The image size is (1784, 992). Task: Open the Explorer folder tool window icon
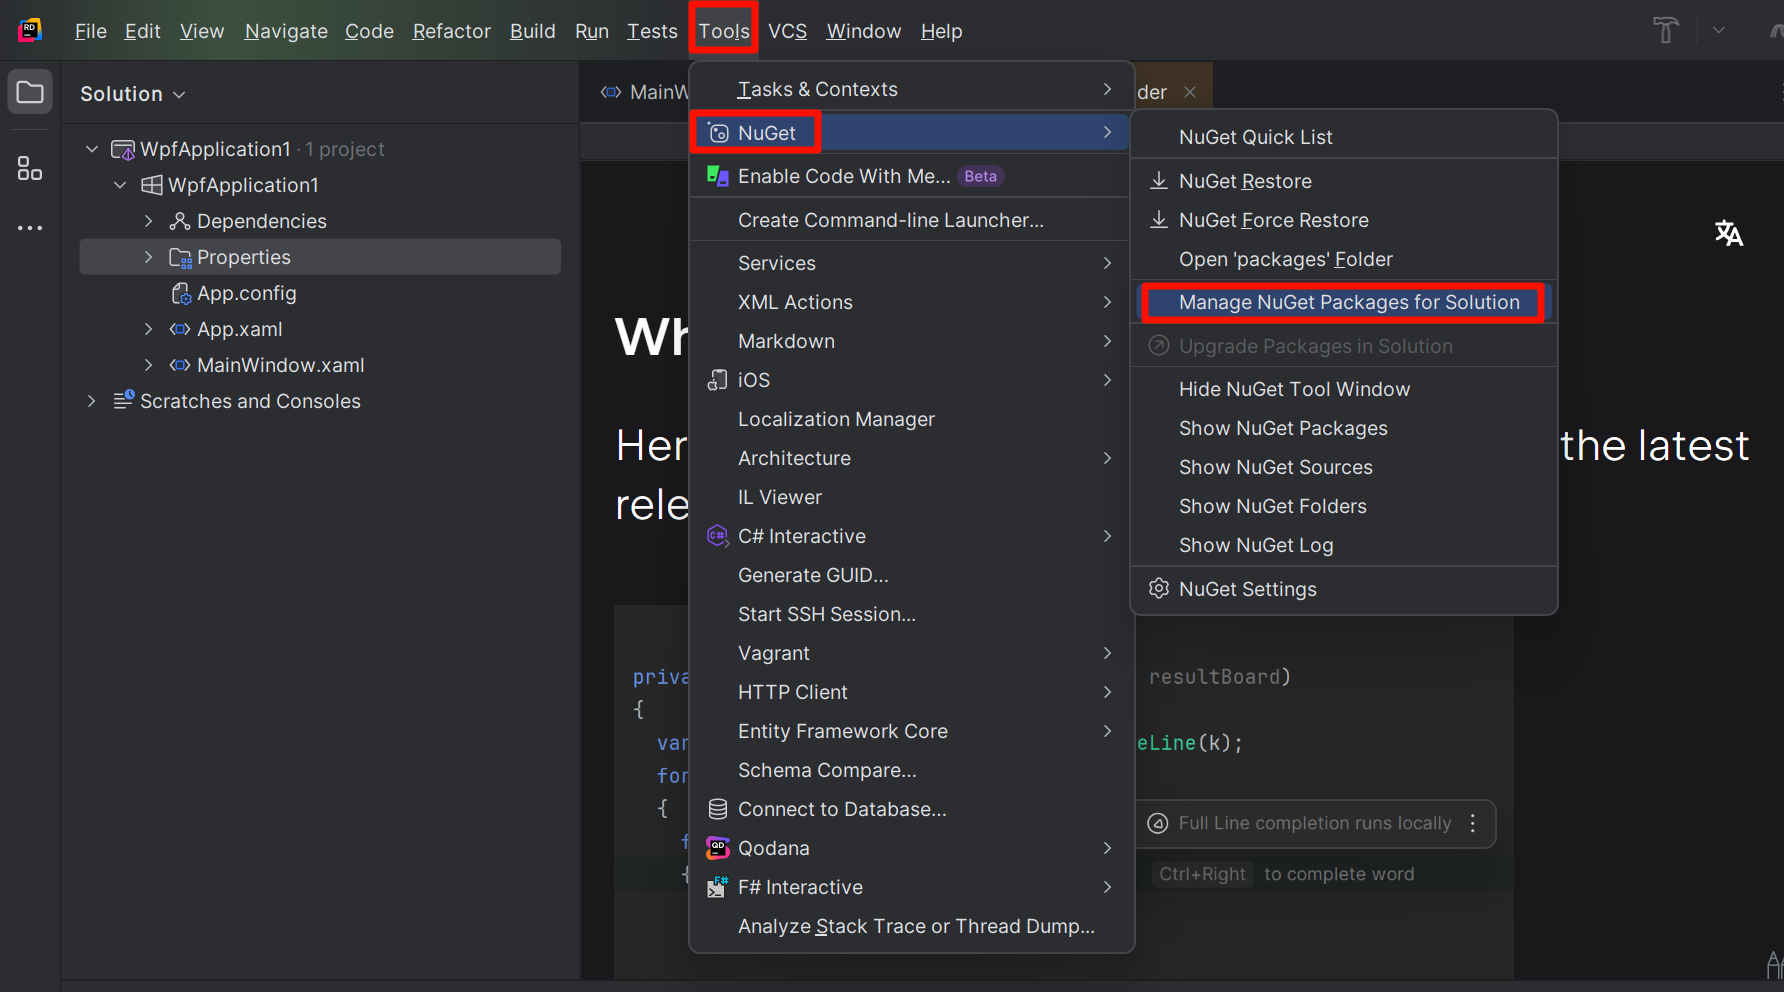tap(30, 93)
